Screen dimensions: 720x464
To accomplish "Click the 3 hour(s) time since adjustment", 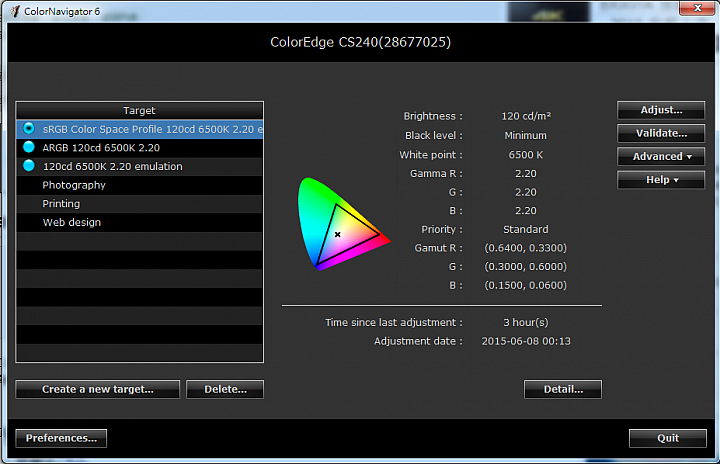I will [526, 323].
